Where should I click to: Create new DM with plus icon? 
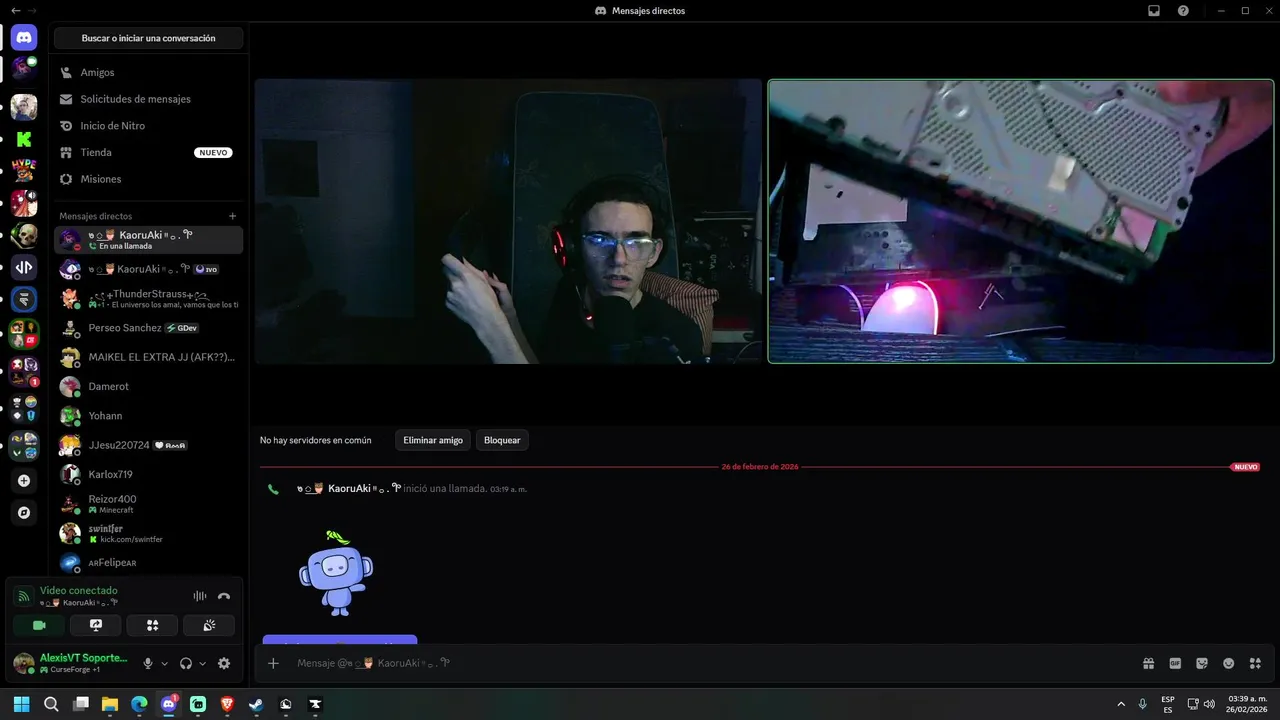(232, 216)
